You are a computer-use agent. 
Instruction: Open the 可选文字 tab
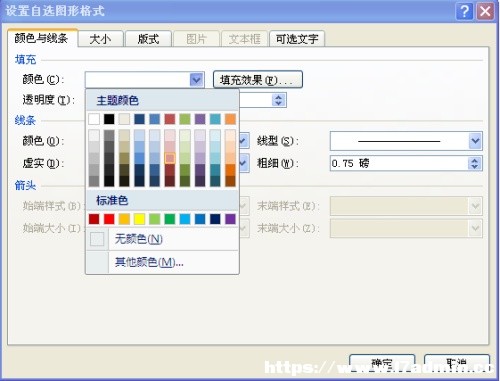point(297,39)
